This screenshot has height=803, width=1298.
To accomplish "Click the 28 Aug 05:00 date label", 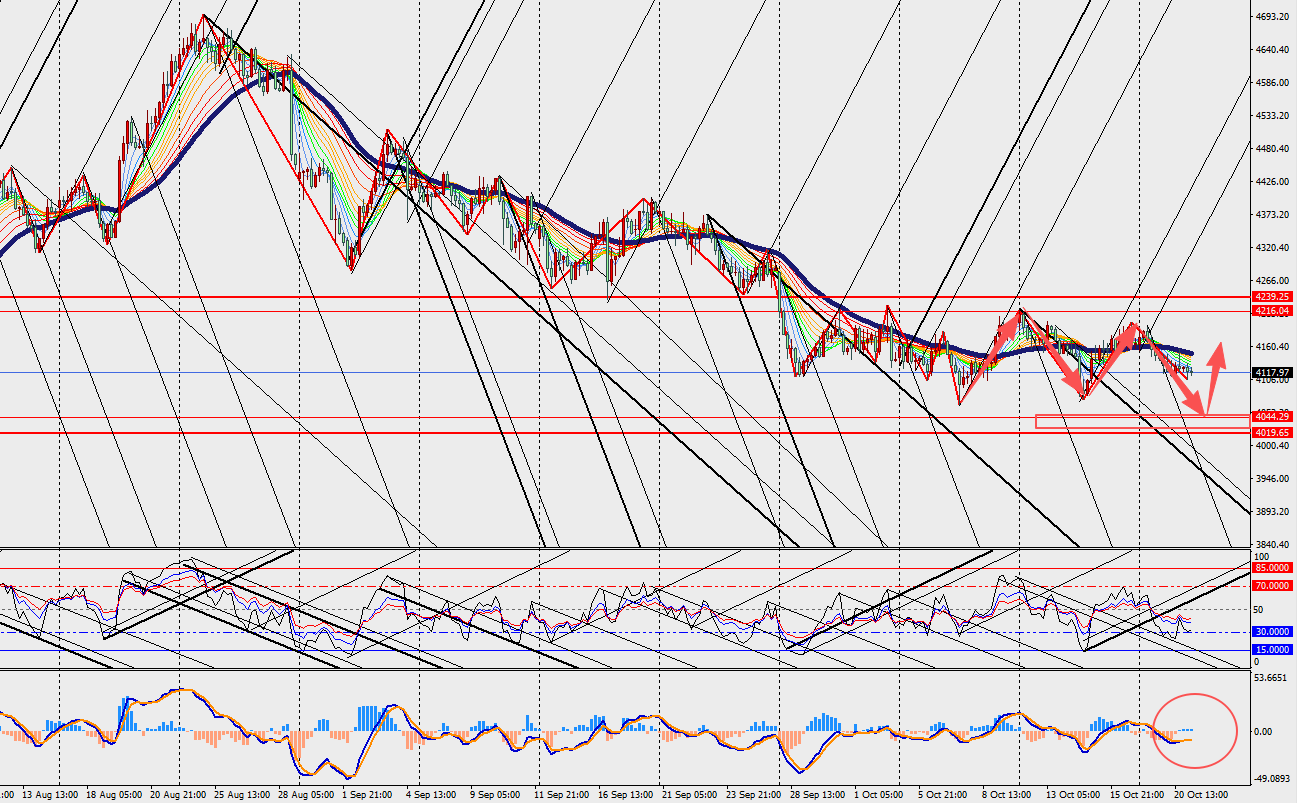I will pyautogui.click(x=307, y=795).
